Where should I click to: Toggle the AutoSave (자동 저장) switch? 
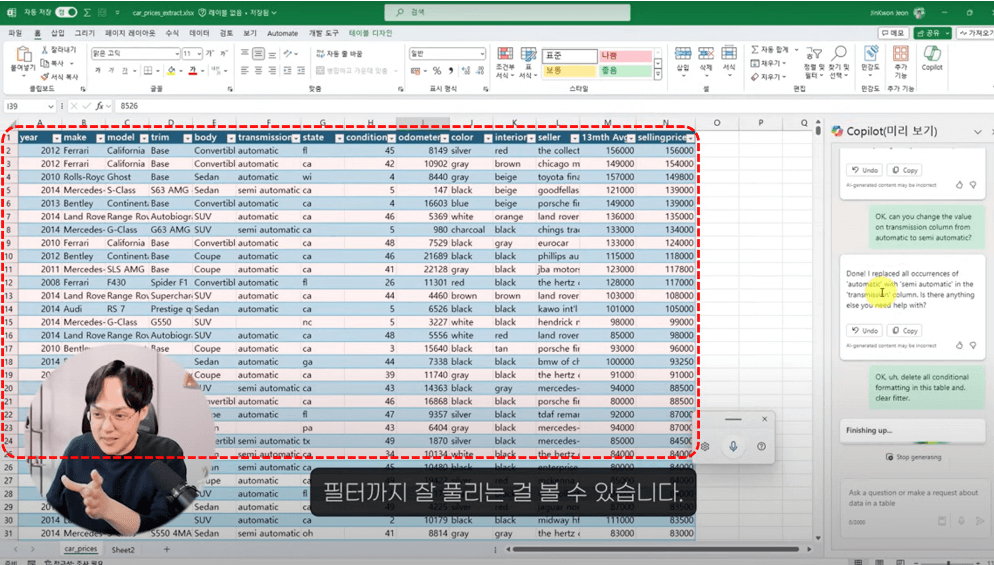(66, 13)
